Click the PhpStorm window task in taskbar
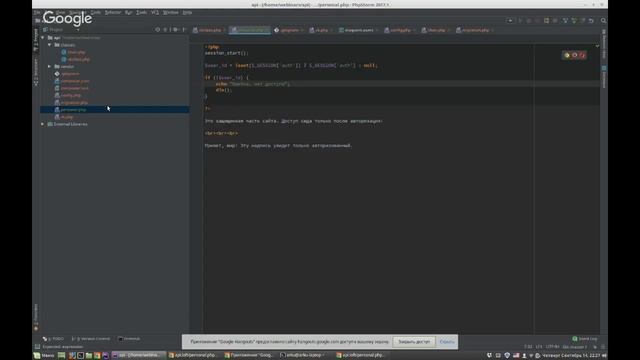The width and height of the screenshot is (640, 360). tap(138, 356)
